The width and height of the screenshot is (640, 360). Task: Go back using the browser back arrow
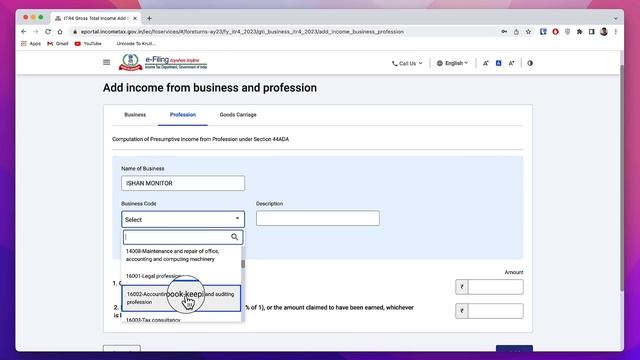click(x=24, y=31)
